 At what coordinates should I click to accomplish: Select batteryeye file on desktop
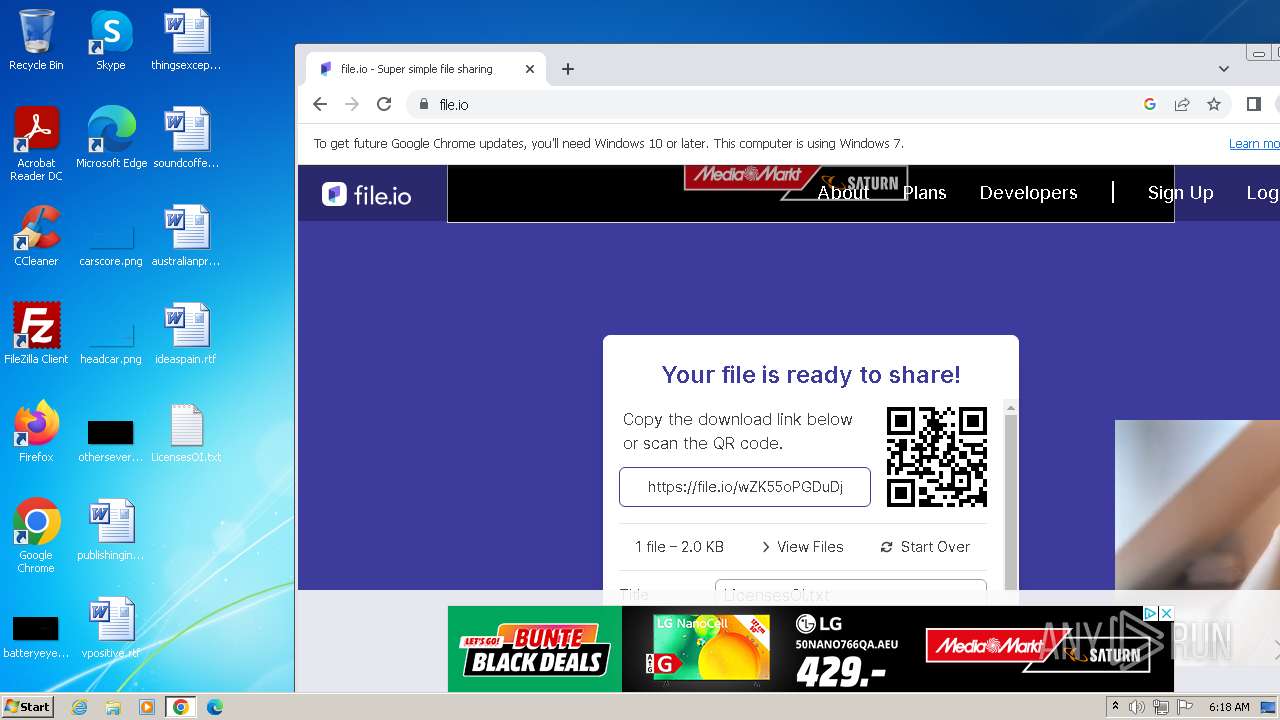click(x=36, y=638)
